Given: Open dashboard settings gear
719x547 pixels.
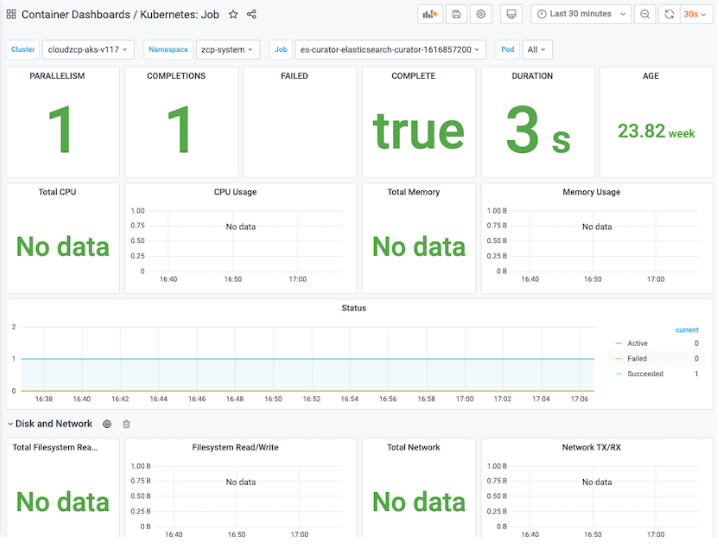Looking at the screenshot, I should pos(481,14).
